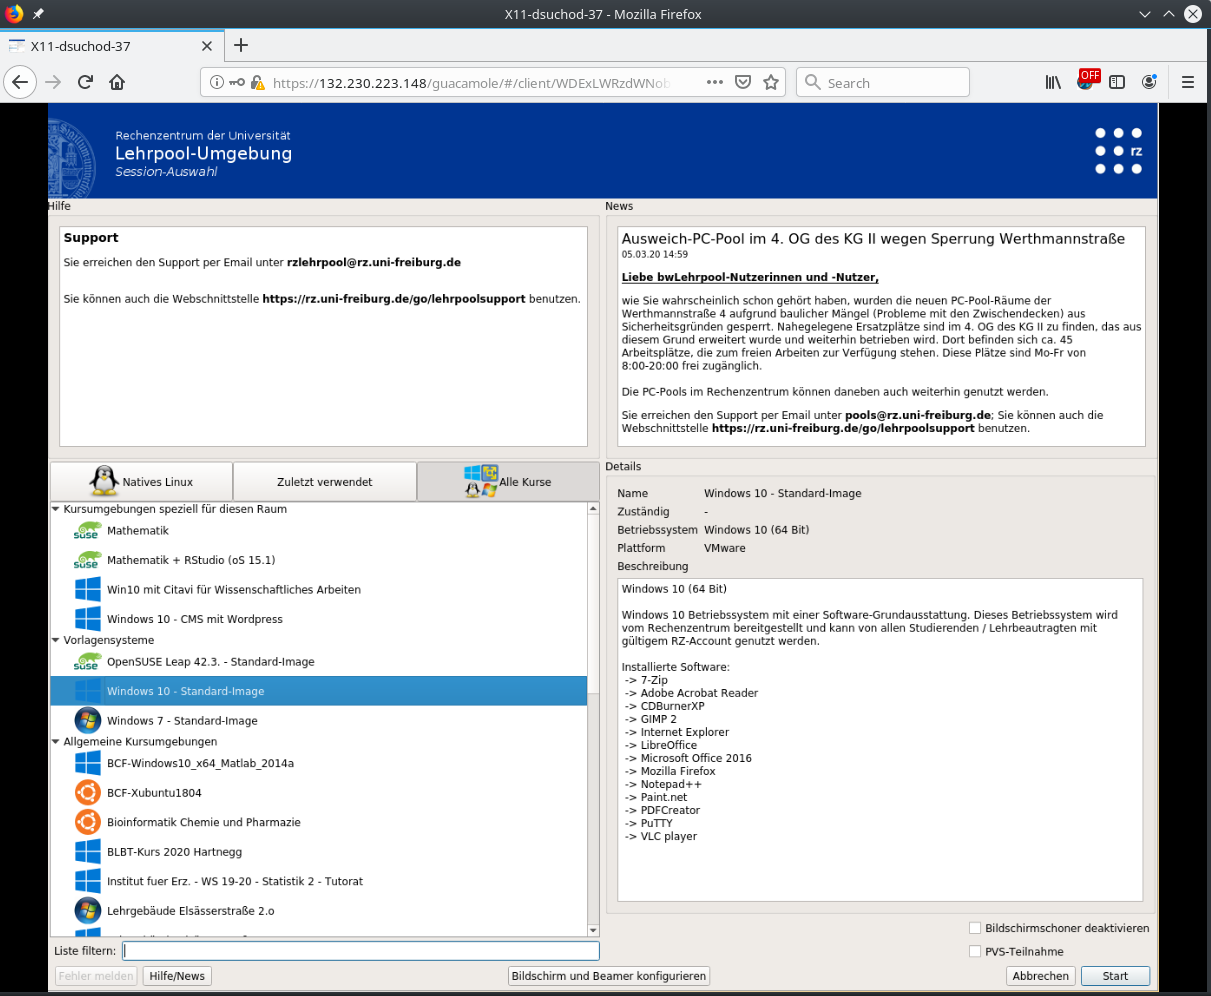Select Mathematik + RStudio (oS 15.1)
This screenshot has height=996, width=1211.
(191, 560)
